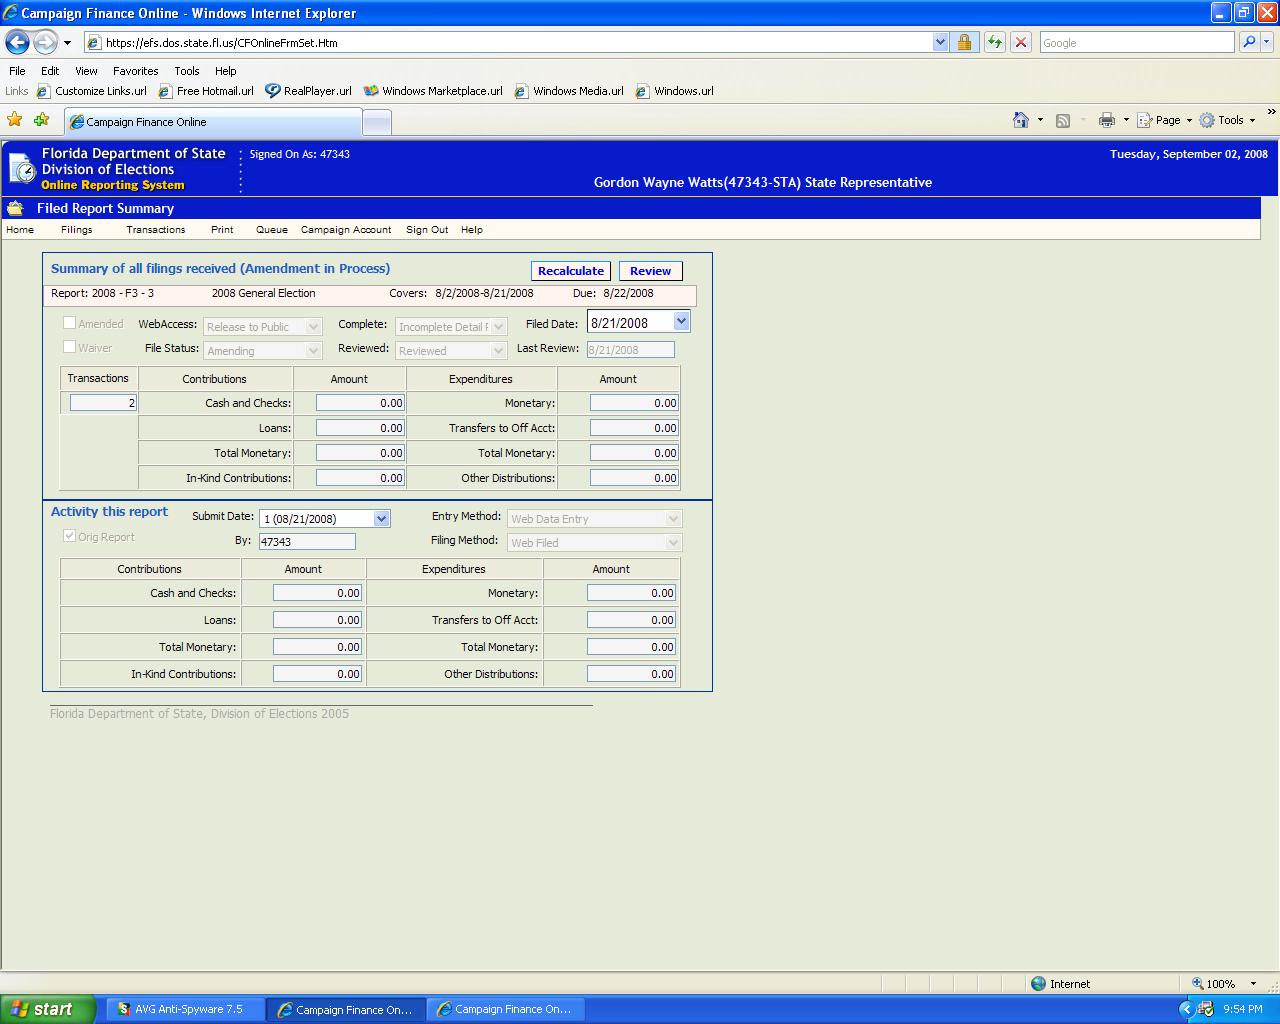Open the Complete status dropdown

coord(451,327)
